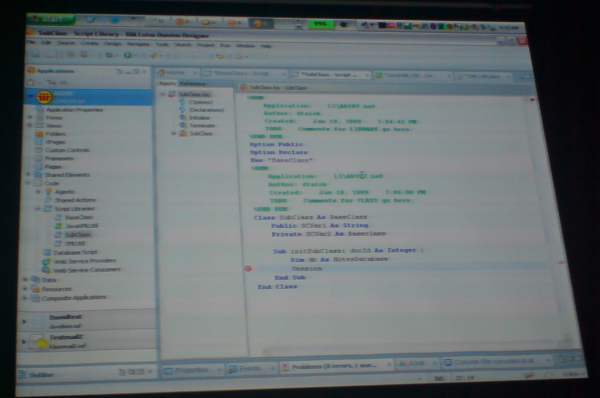Image resolution: width=600 pixels, height=398 pixels.
Task: Click the green 99% battery indicator
Action: point(320,24)
